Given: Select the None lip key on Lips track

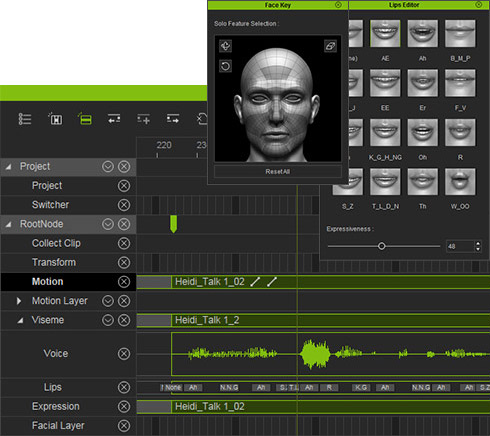Looking at the screenshot, I should (173, 387).
